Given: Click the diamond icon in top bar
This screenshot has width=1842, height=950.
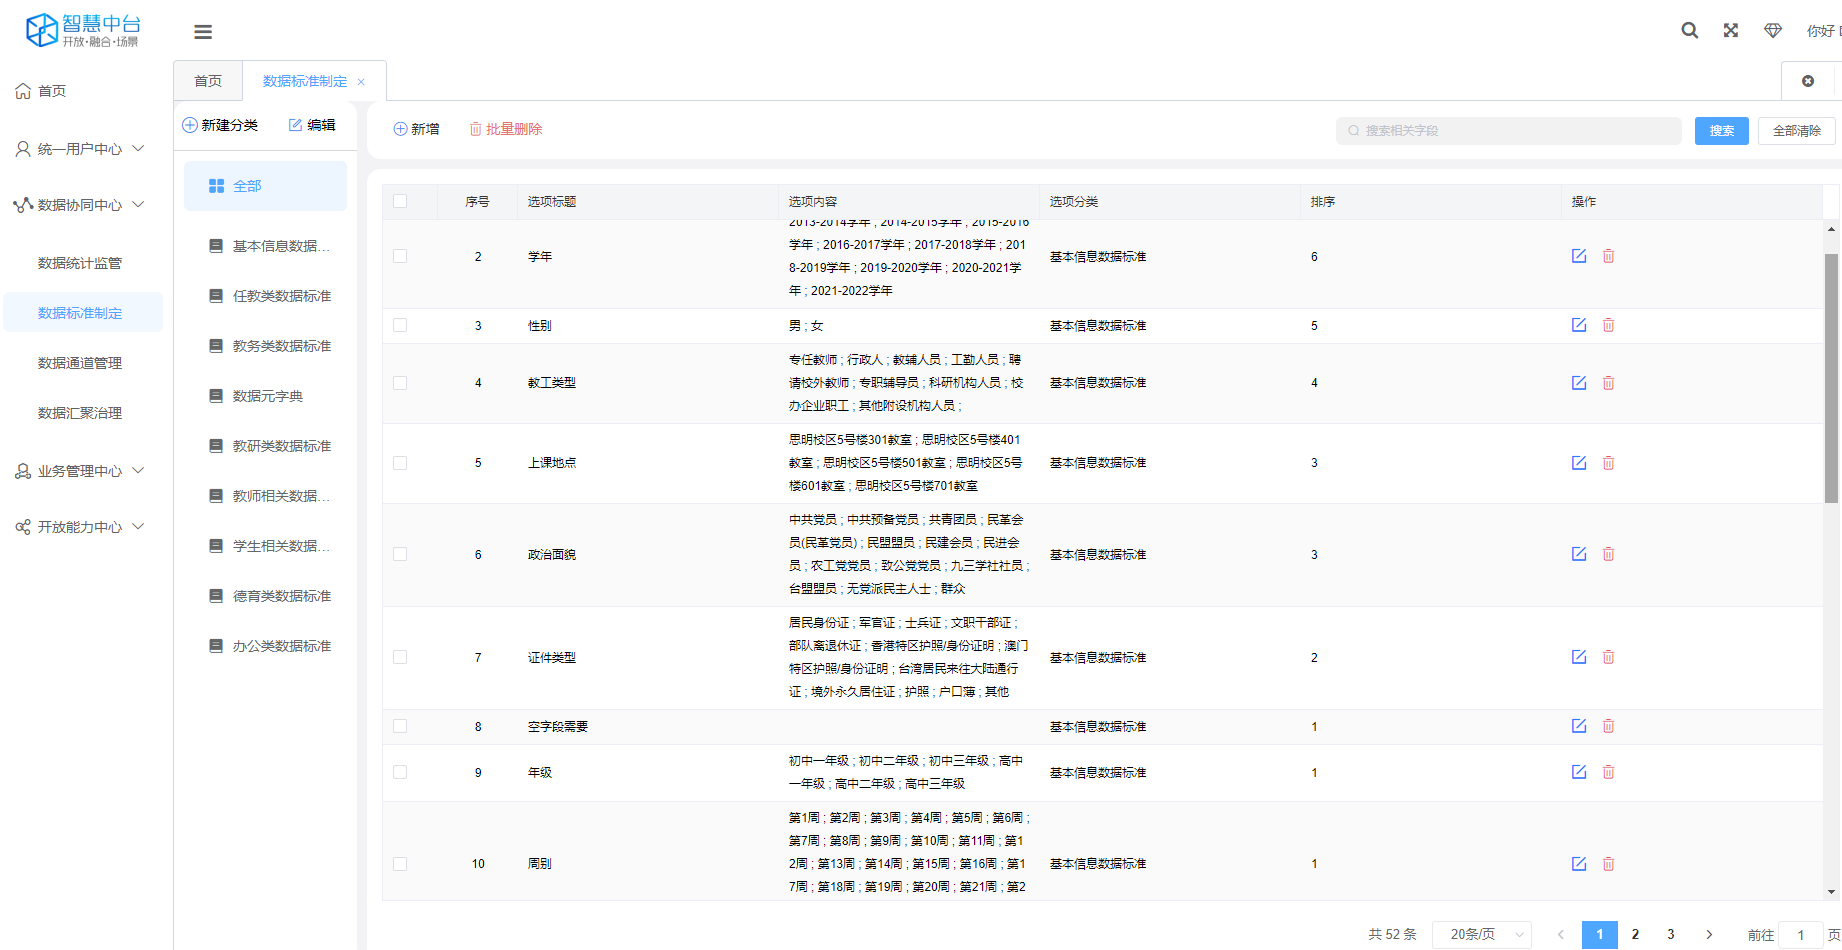Looking at the screenshot, I should click(x=1772, y=31).
